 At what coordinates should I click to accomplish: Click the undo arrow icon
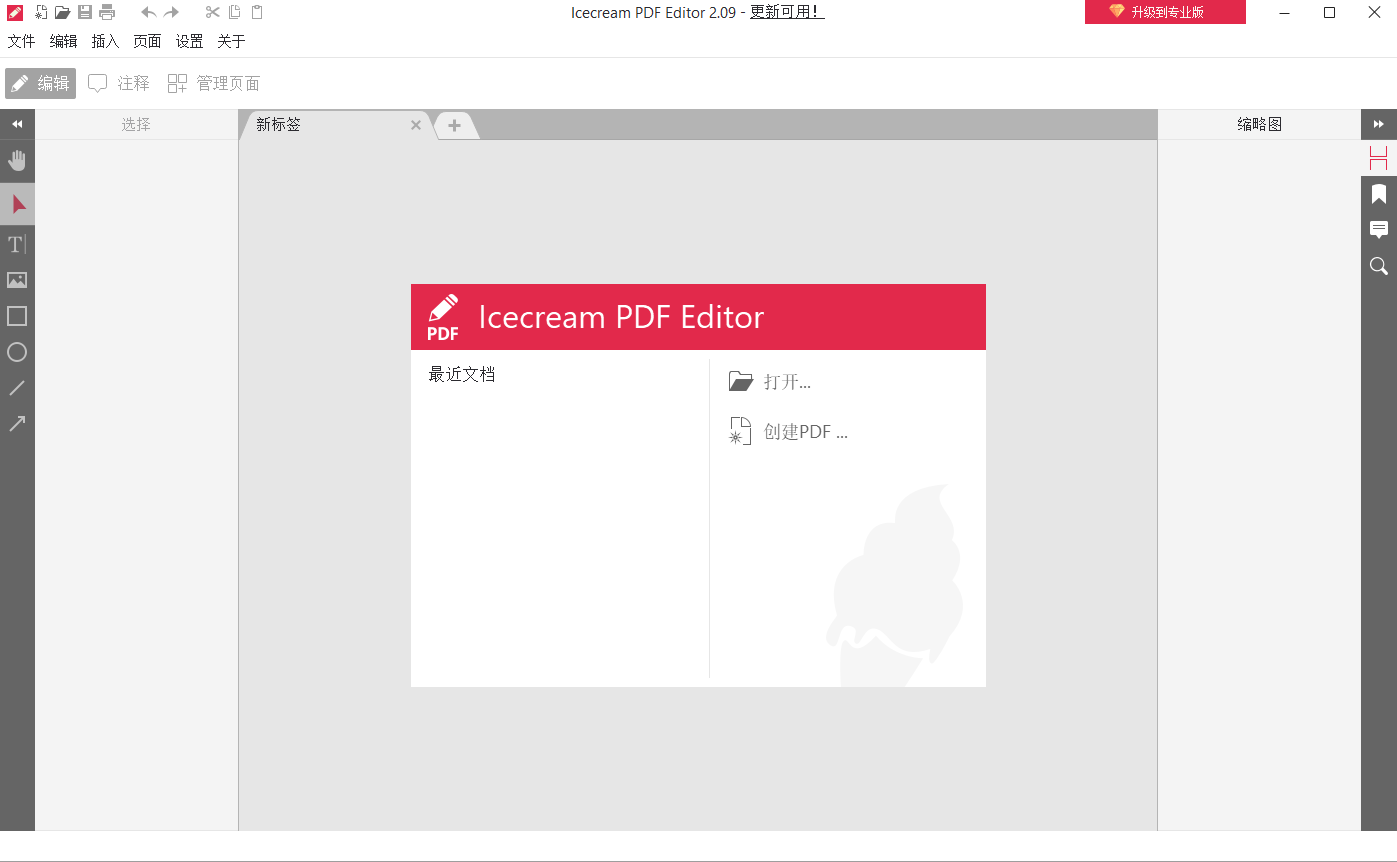pyautogui.click(x=148, y=12)
